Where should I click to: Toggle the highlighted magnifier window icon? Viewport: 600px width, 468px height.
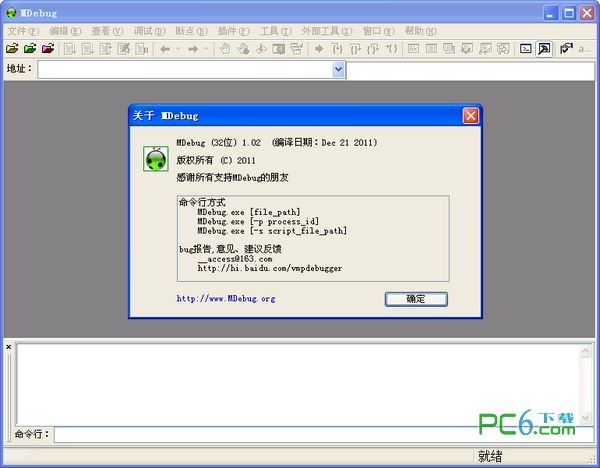tap(544, 49)
